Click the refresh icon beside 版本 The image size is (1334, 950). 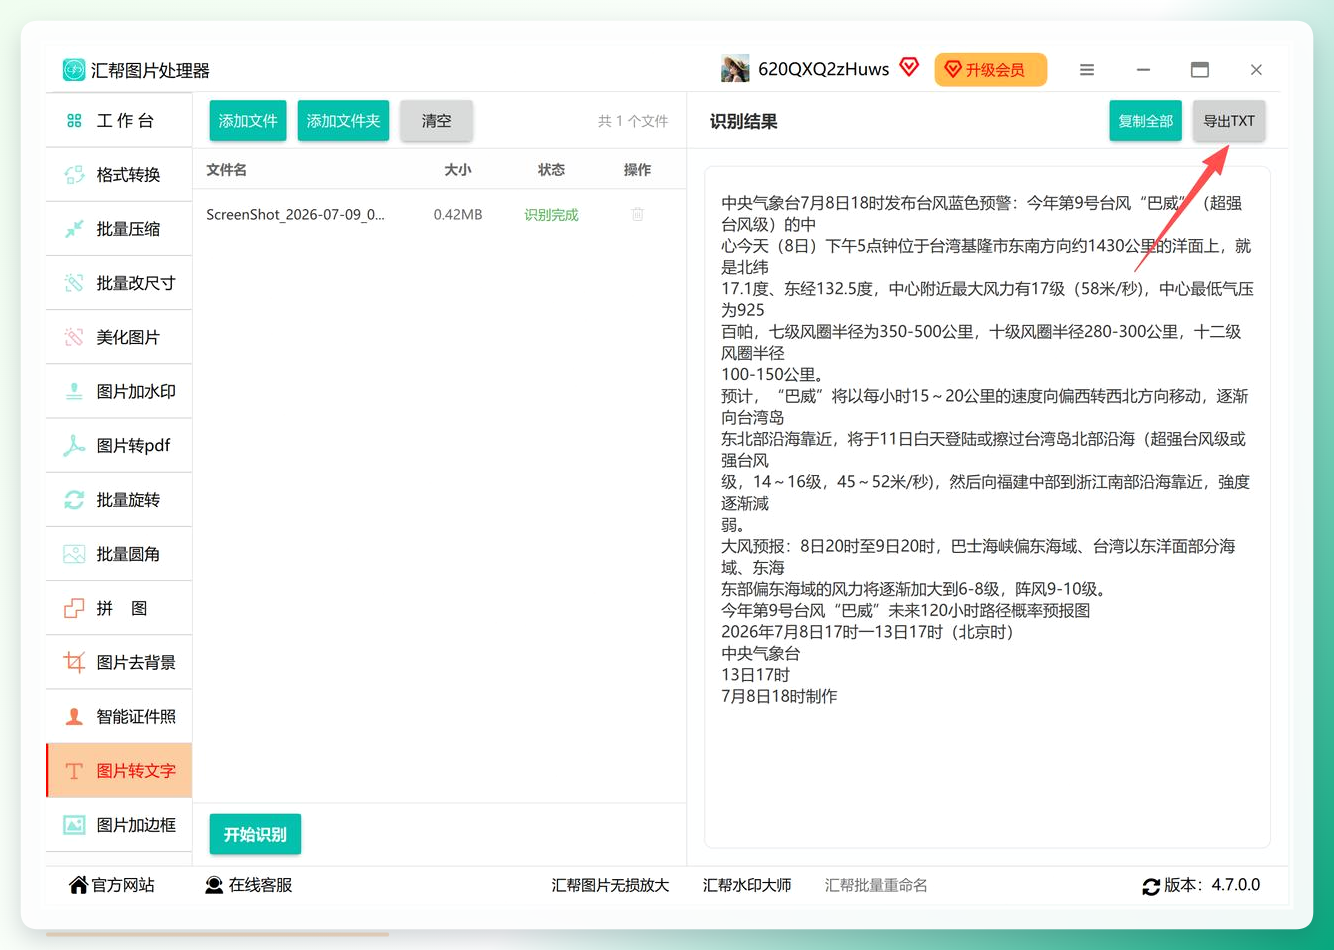[1151, 886]
